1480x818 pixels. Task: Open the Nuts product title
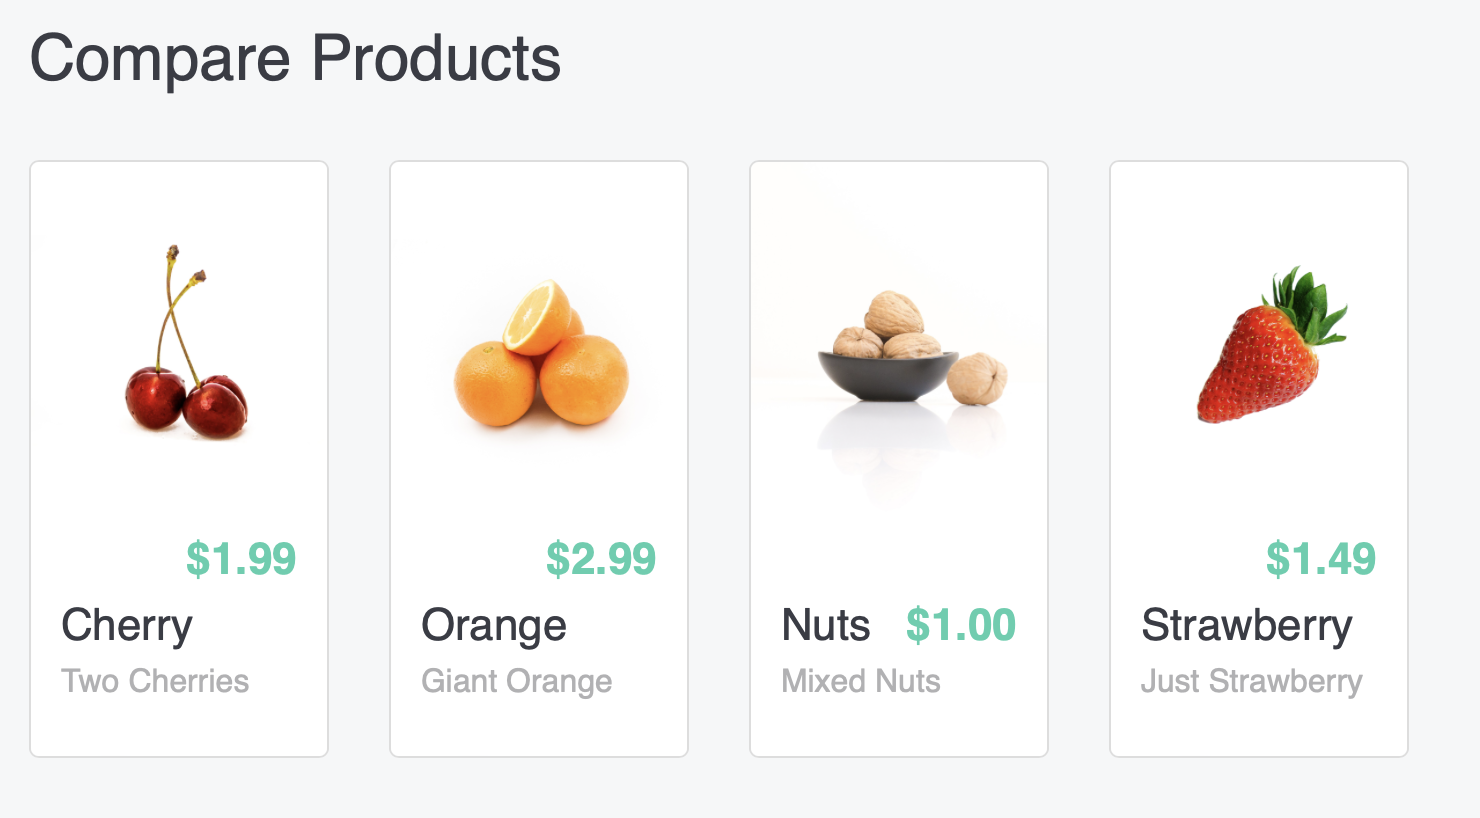(826, 625)
